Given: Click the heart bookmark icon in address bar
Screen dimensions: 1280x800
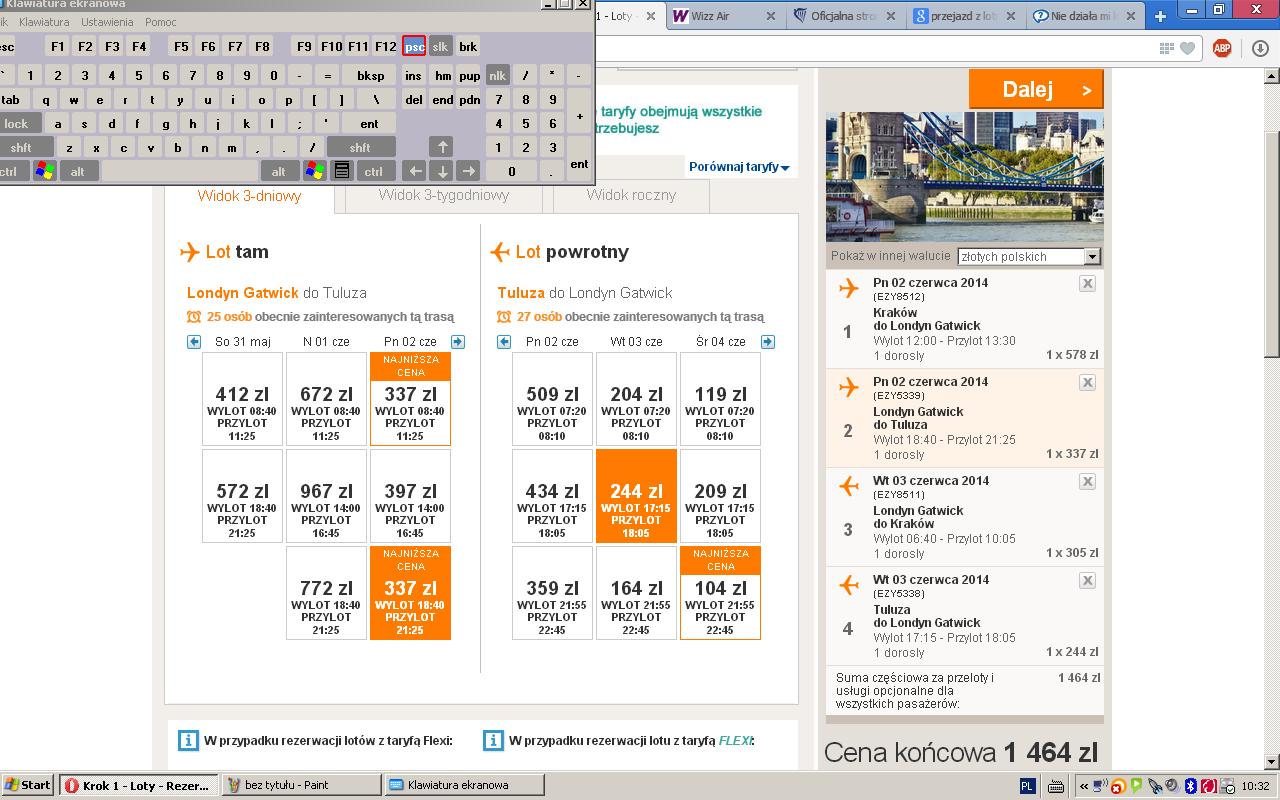Looking at the screenshot, I should [x=1187, y=48].
